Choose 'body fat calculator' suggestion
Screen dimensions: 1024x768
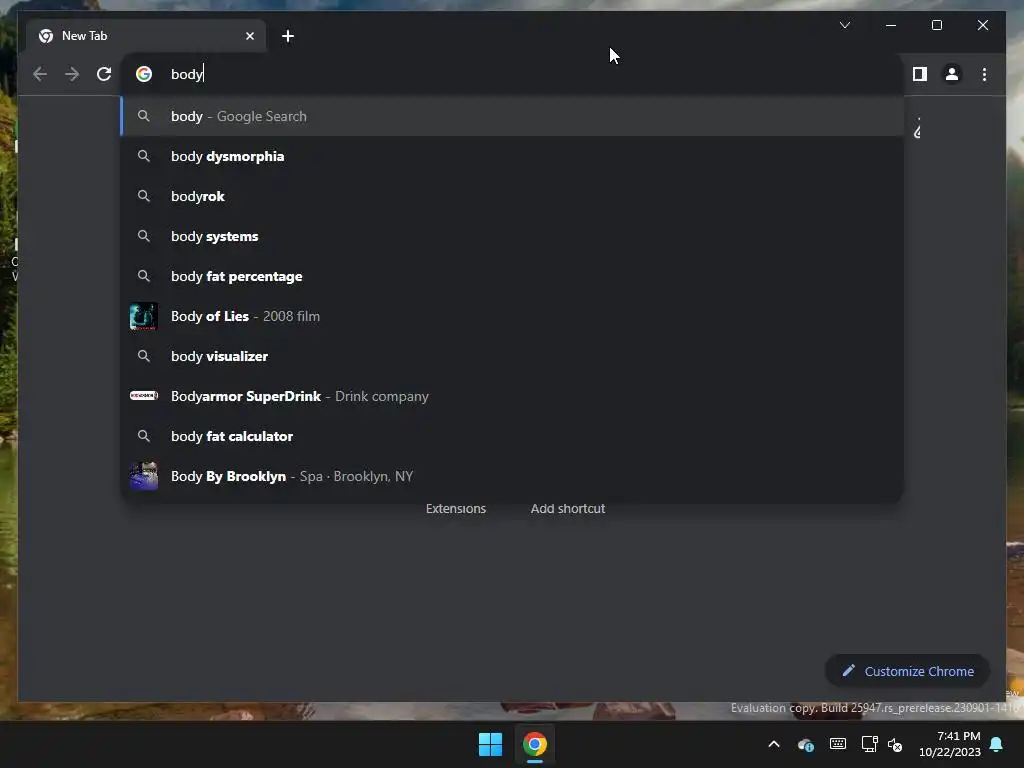point(513,436)
